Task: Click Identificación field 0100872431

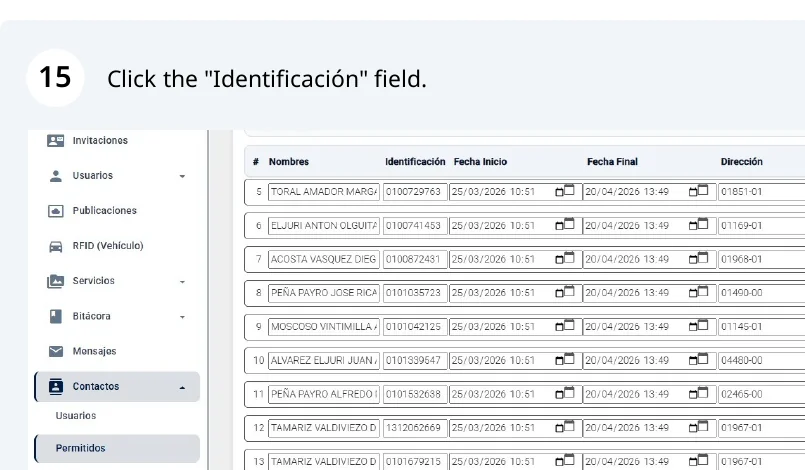Action: pyautogui.click(x=415, y=259)
